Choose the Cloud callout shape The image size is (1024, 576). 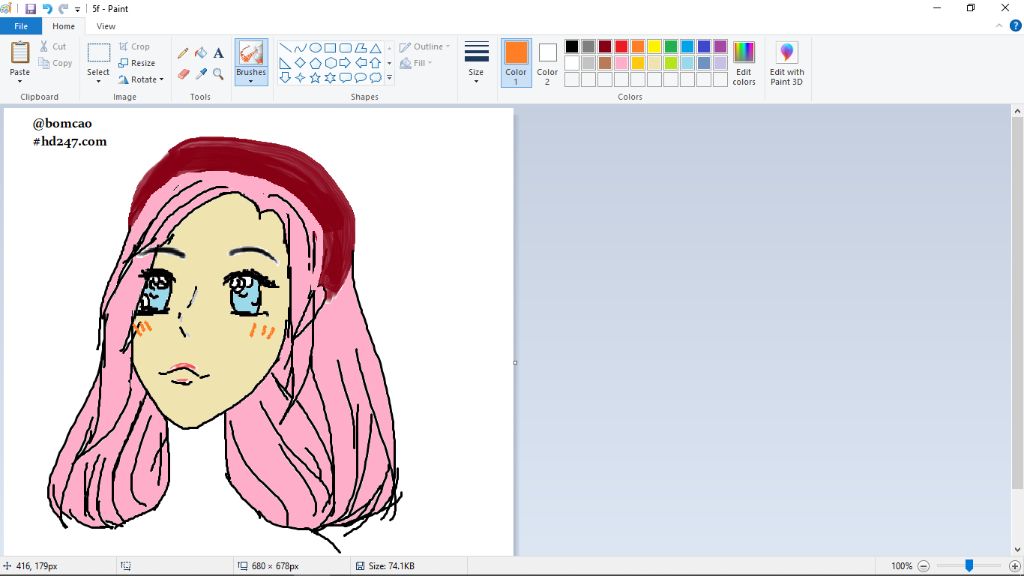tap(376, 78)
